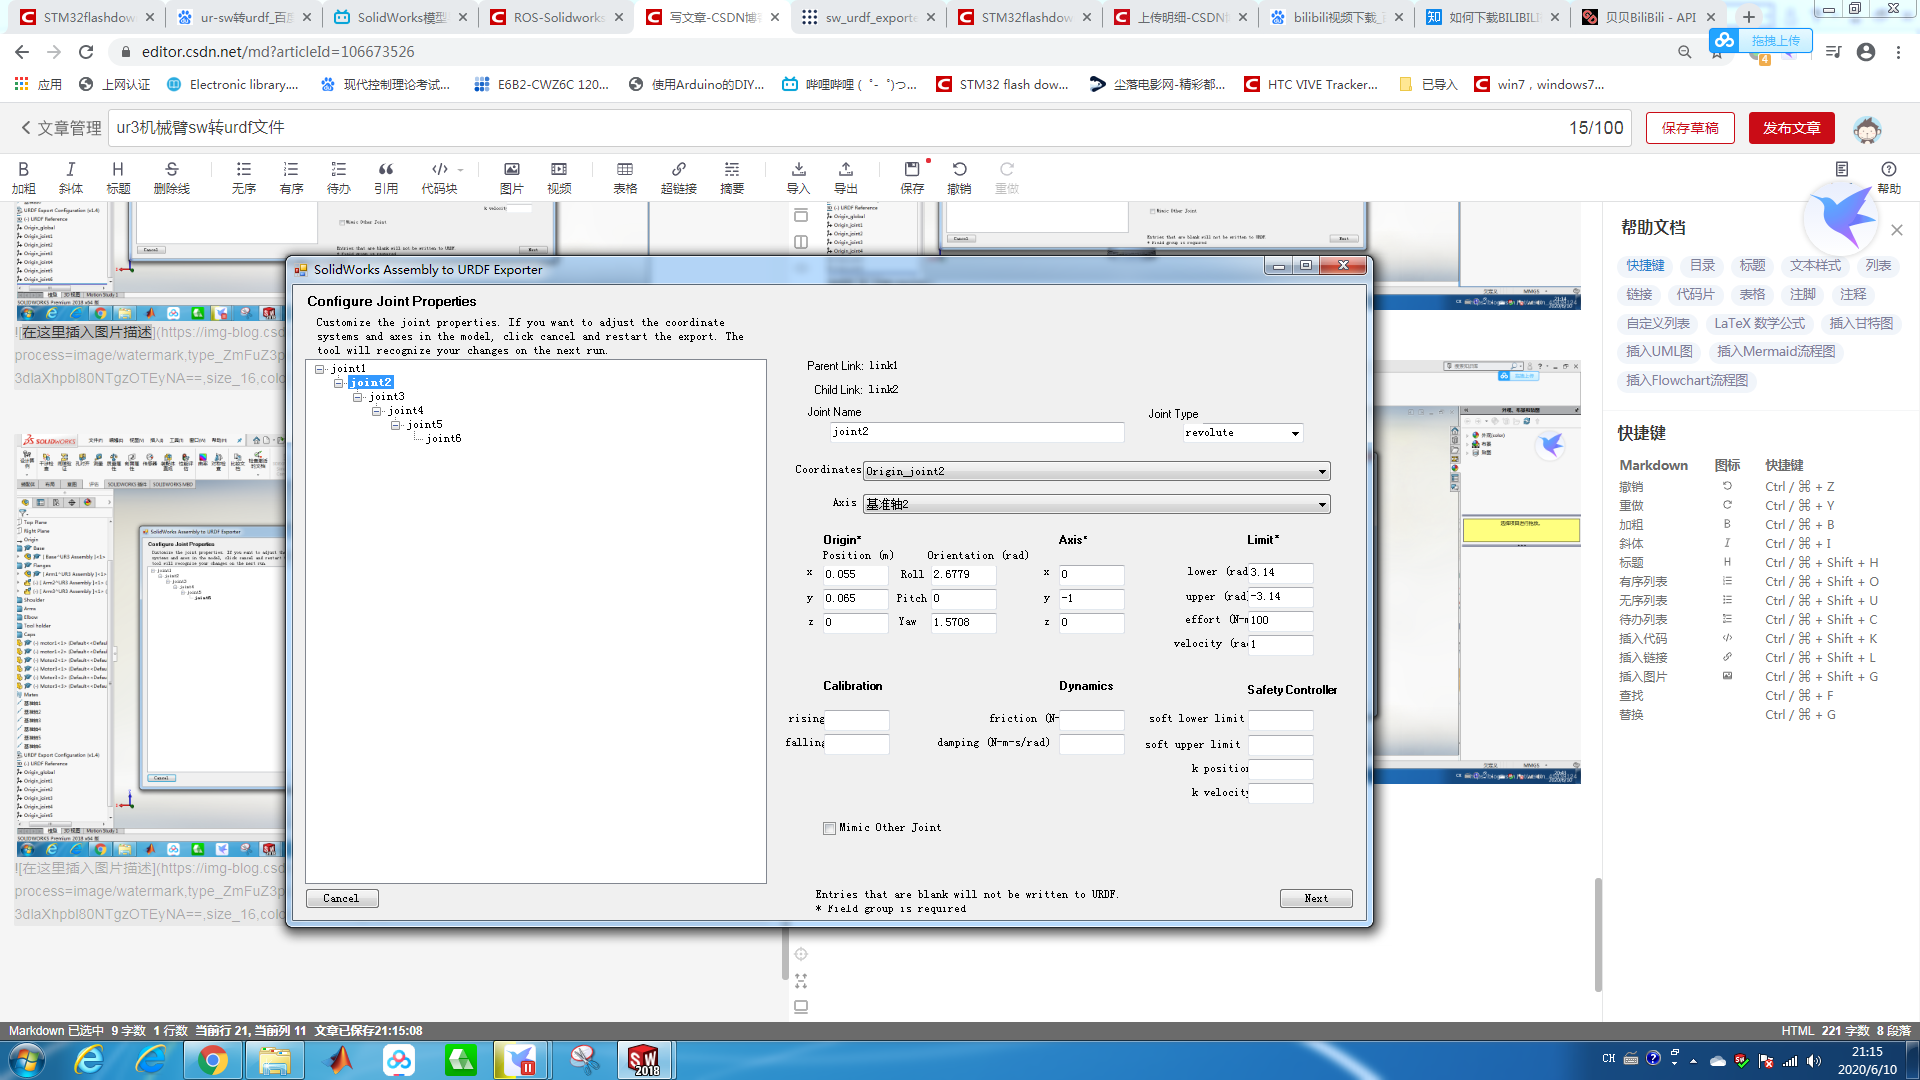Click the insert image (图片) icon
Viewport: 1920px width, 1080px height.
point(511,176)
